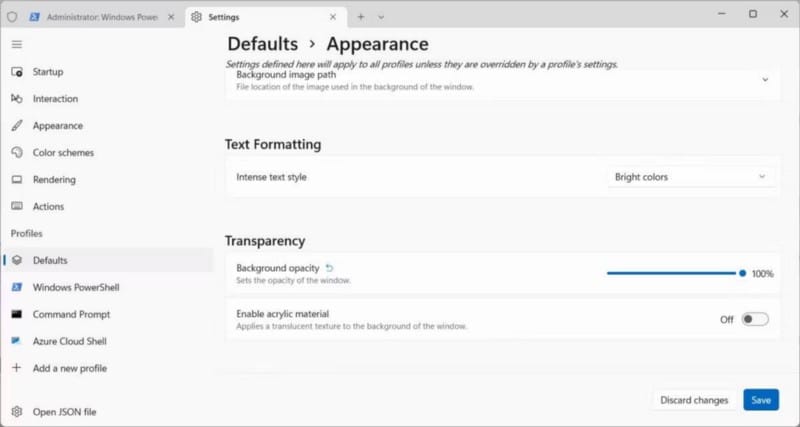The width and height of the screenshot is (800, 427).
Task: Toggle Enable acrylic material switch
Action: (x=755, y=320)
